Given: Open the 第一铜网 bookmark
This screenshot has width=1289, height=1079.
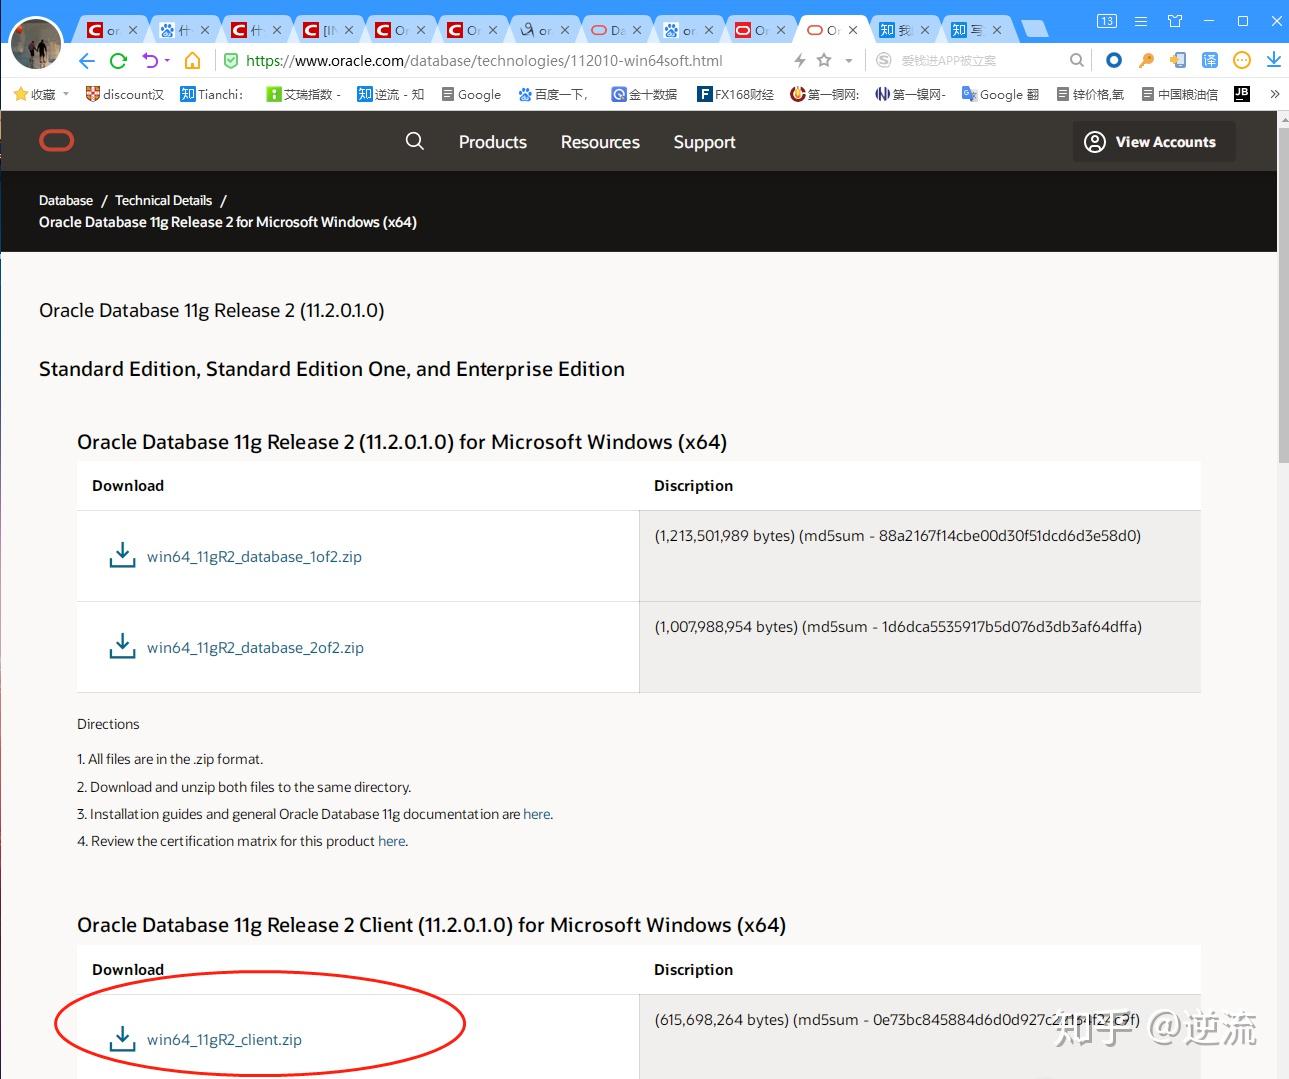Looking at the screenshot, I should click(x=825, y=94).
